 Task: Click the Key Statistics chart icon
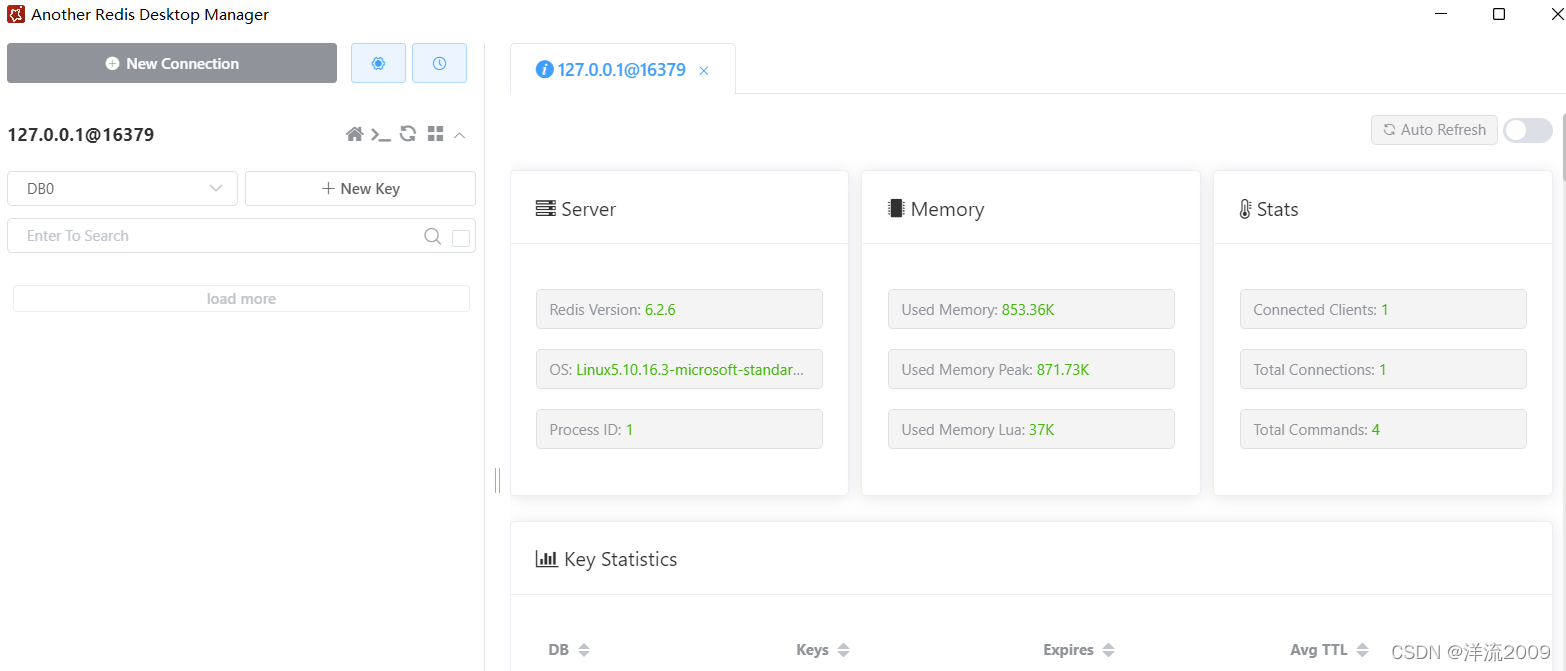tap(547, 558)
